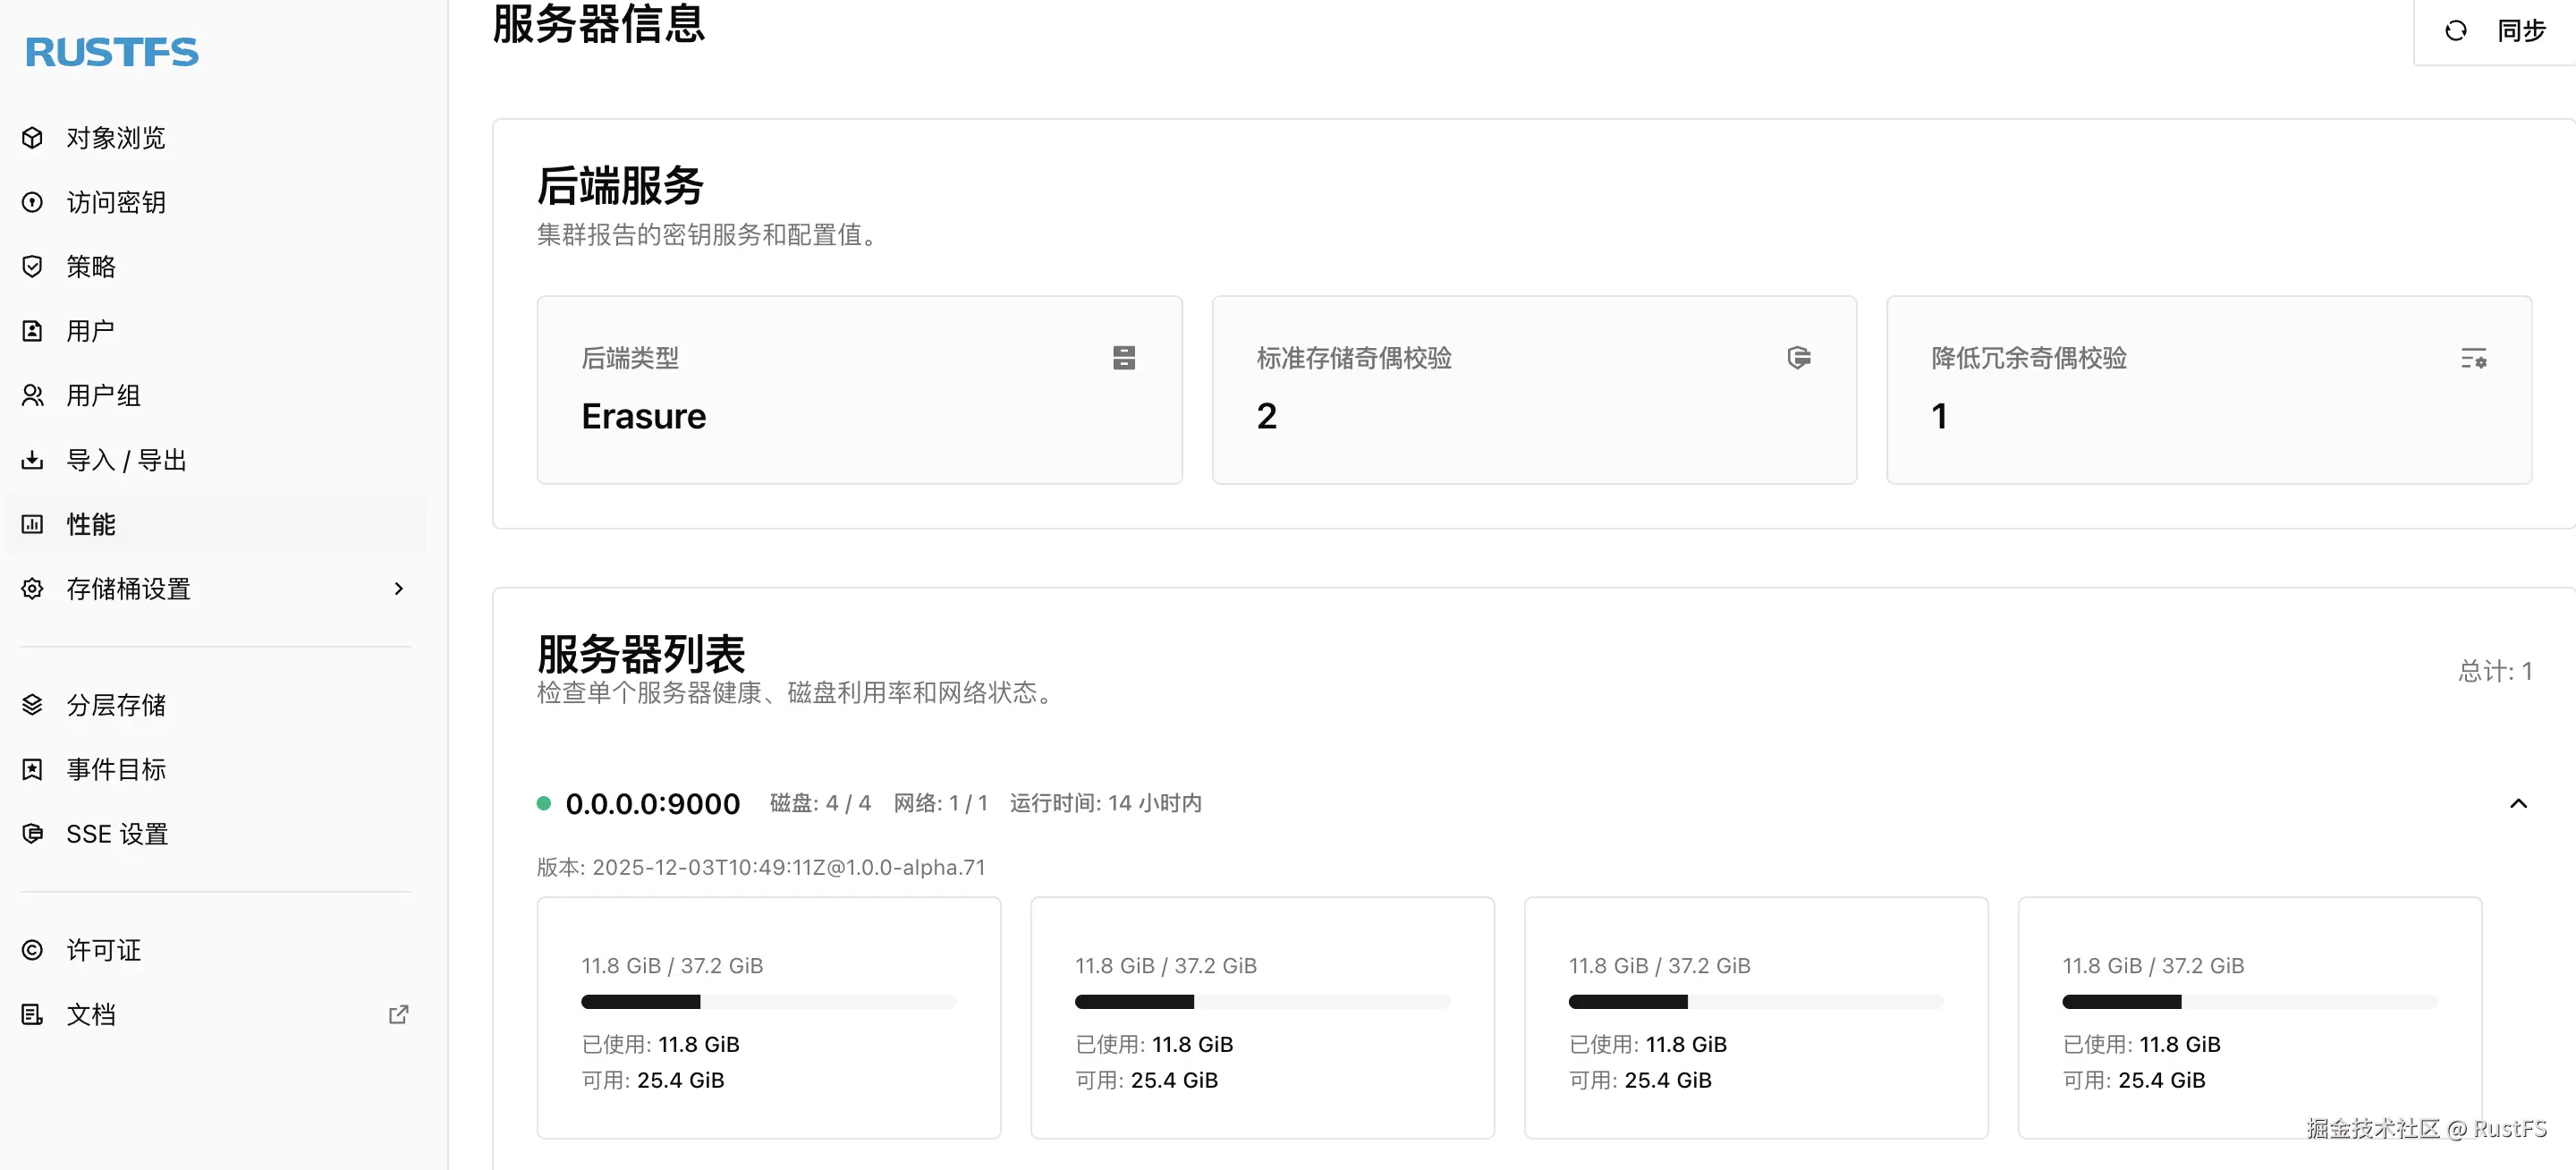Image resolution: width=2576 pixels, height=1170 pixels.
Task: Click the group icon beside 用户组
Action: (32, 395)
